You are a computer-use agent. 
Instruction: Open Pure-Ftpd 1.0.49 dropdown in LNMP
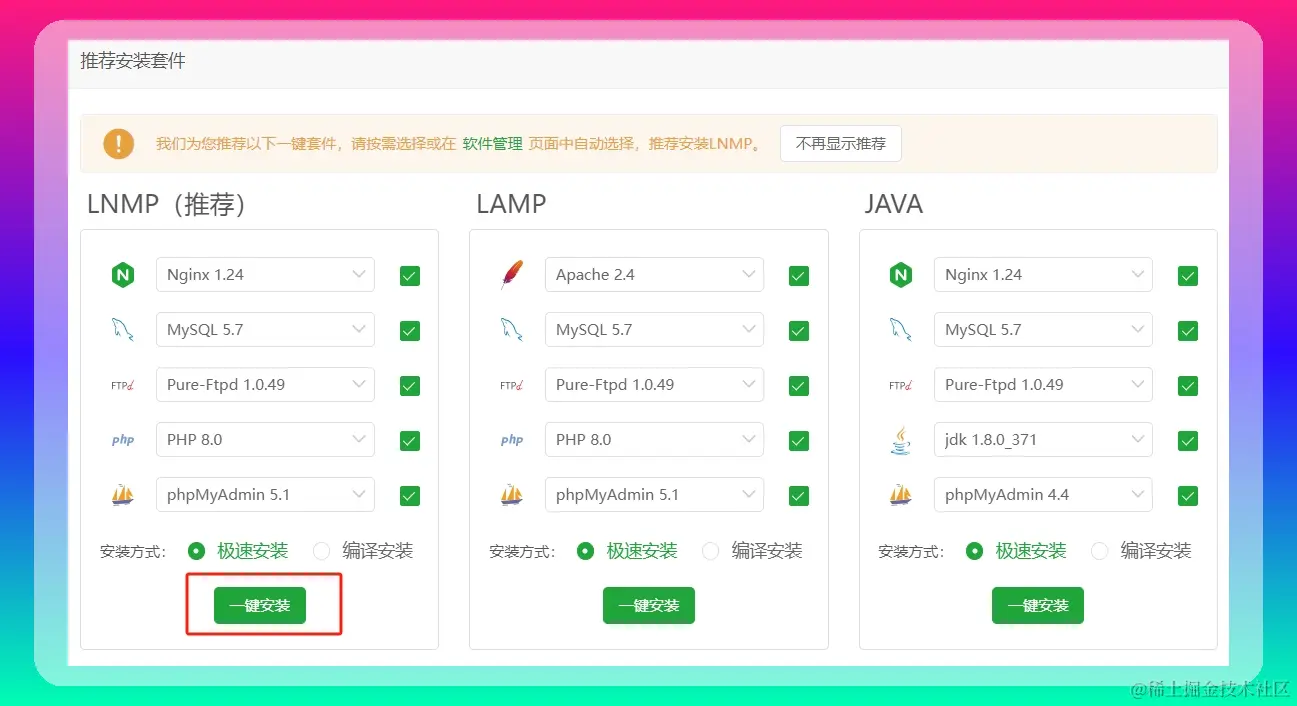point(265,385)
